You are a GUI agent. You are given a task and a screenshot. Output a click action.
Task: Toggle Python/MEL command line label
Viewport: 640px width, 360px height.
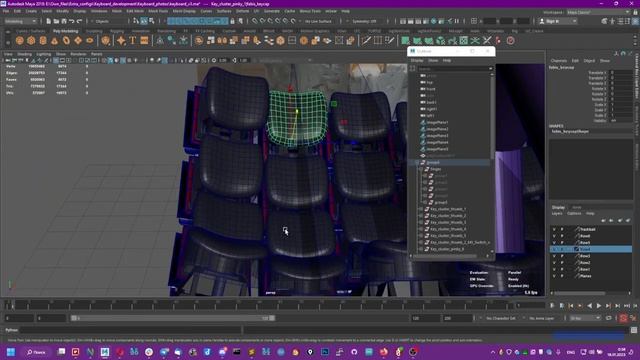click(11, 330)
